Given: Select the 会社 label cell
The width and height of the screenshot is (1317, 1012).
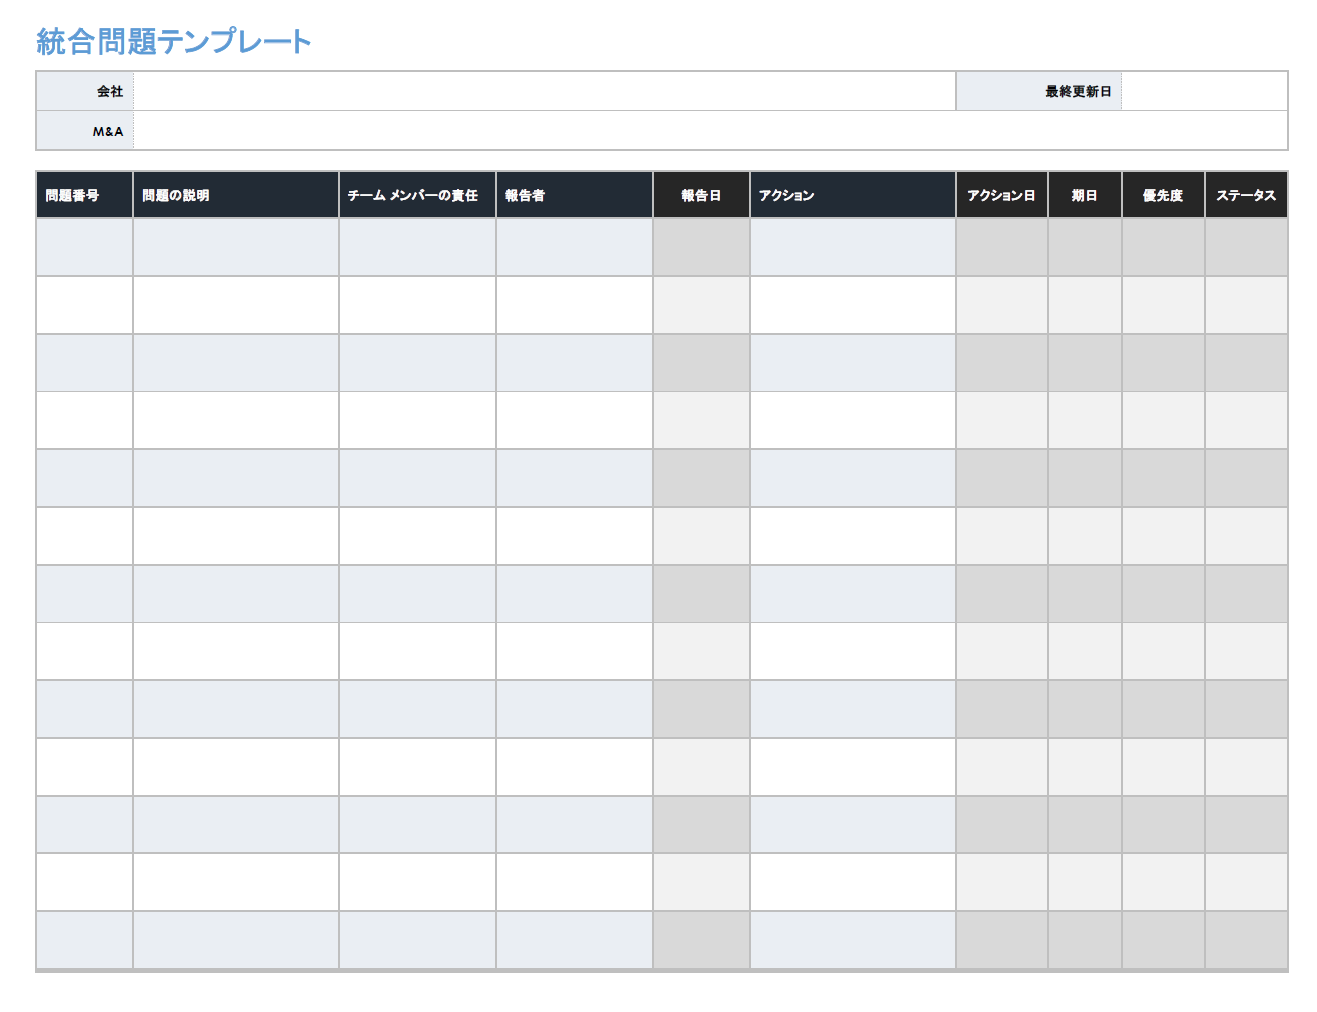Looking at the screenshot, I should [85, 91].
